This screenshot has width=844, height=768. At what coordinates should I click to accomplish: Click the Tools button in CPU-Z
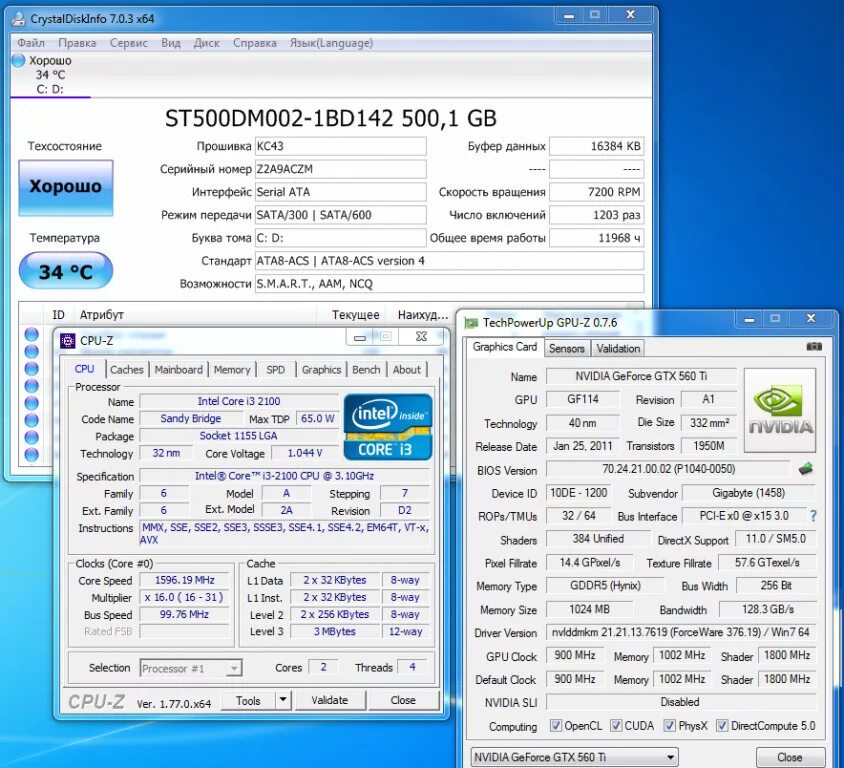click(x=248, y=700)
